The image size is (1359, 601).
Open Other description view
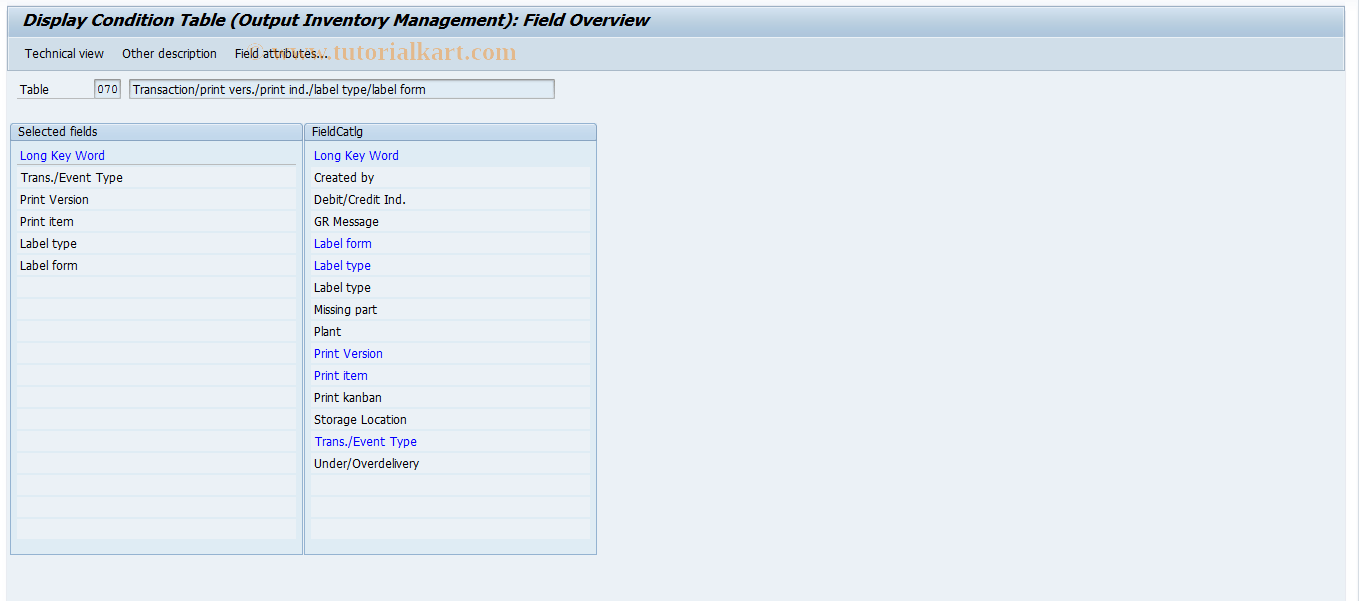tap(169, 53)
